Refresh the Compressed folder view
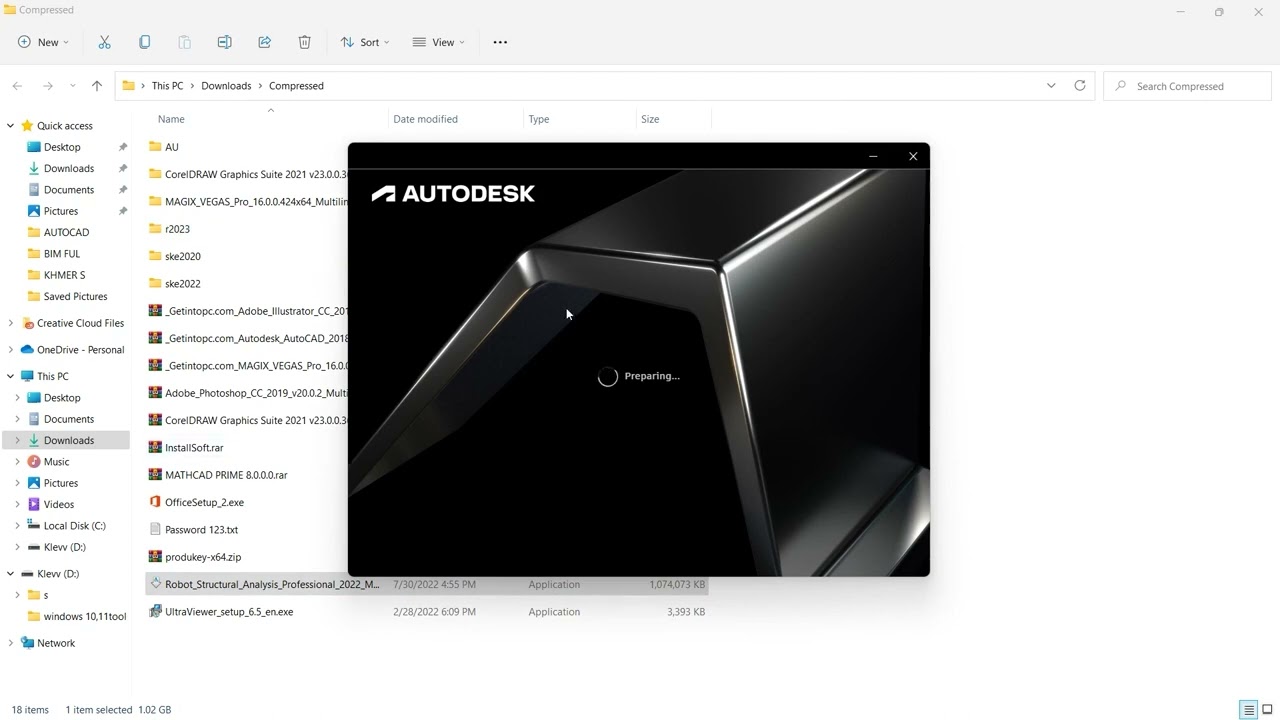The image size is (1280, 720). pos(1079,86)
